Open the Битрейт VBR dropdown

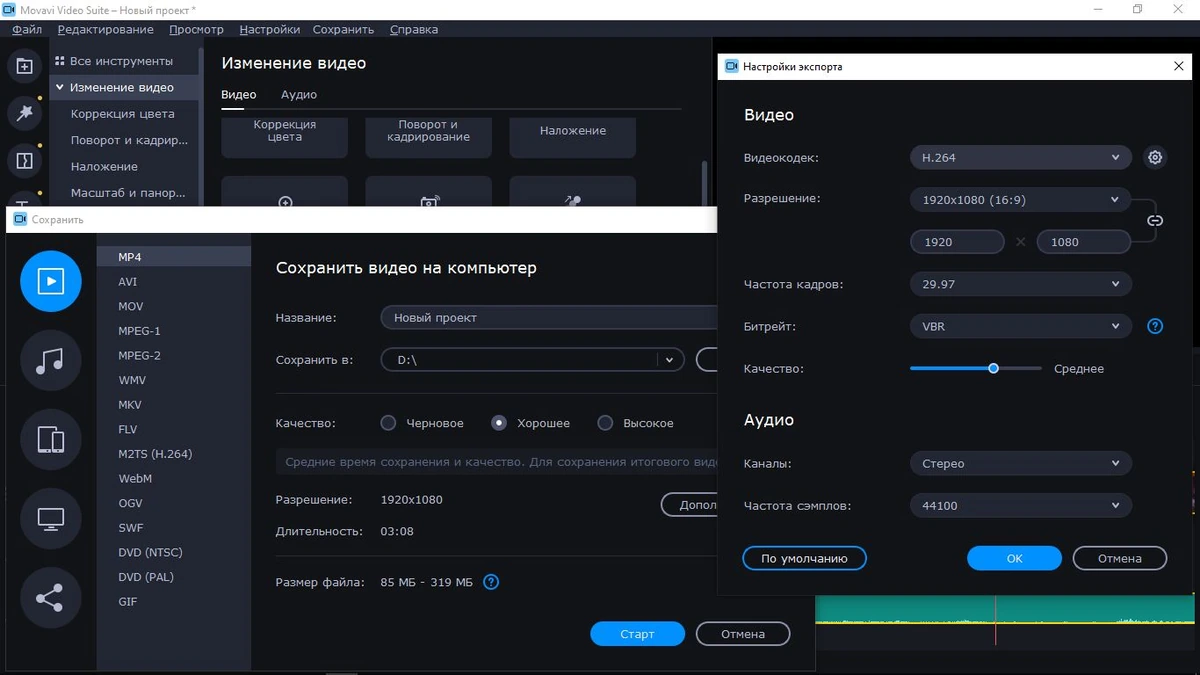click(x=1021, y=326)
